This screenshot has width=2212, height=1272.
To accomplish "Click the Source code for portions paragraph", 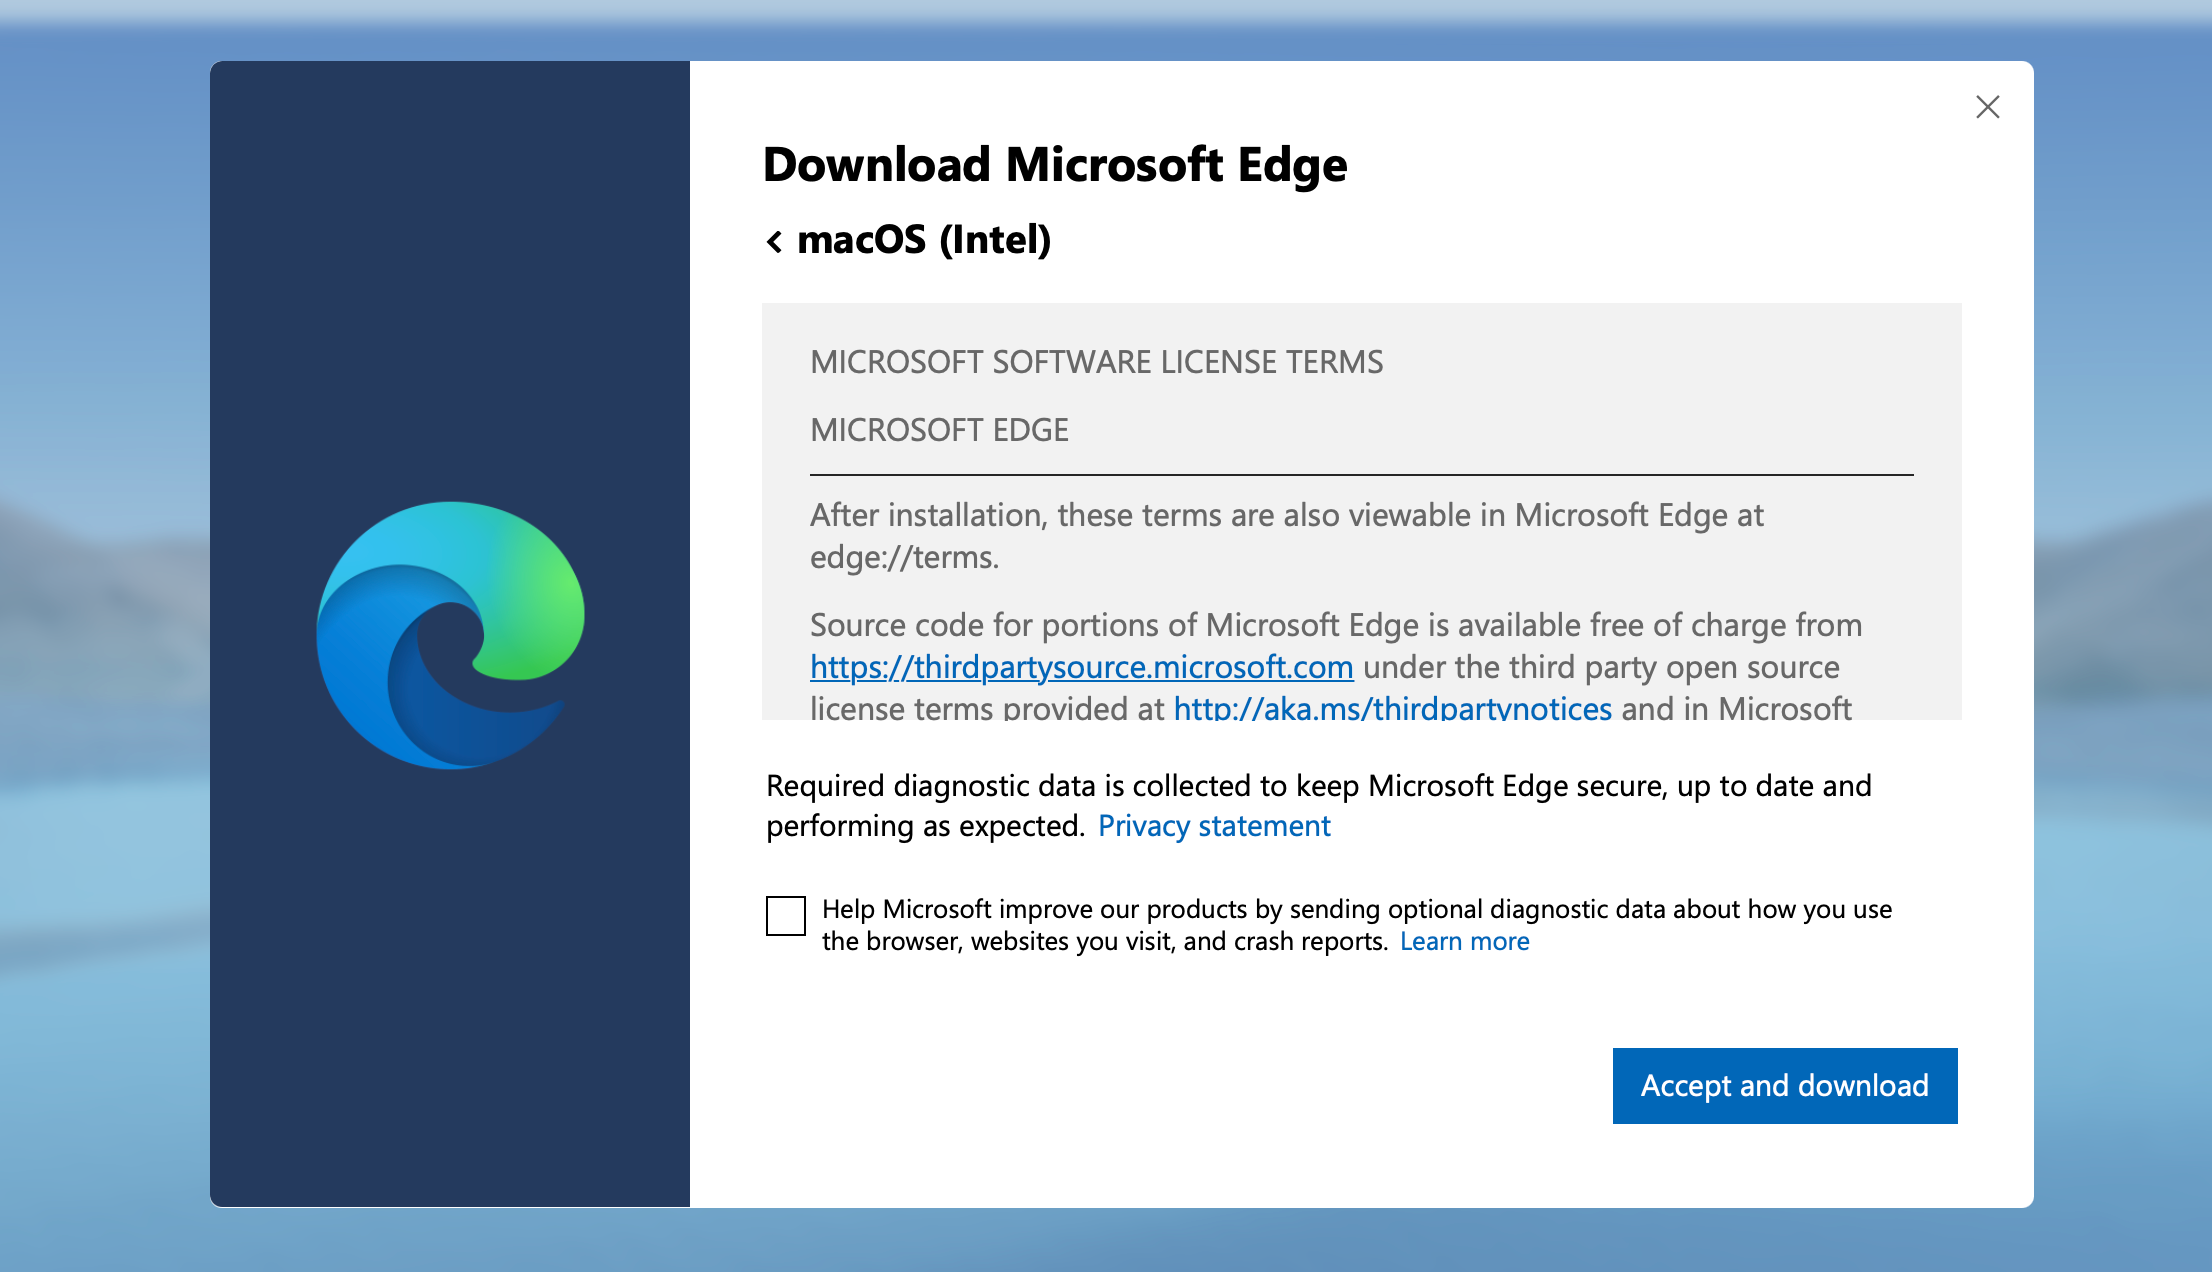I will pos(1335,625).
